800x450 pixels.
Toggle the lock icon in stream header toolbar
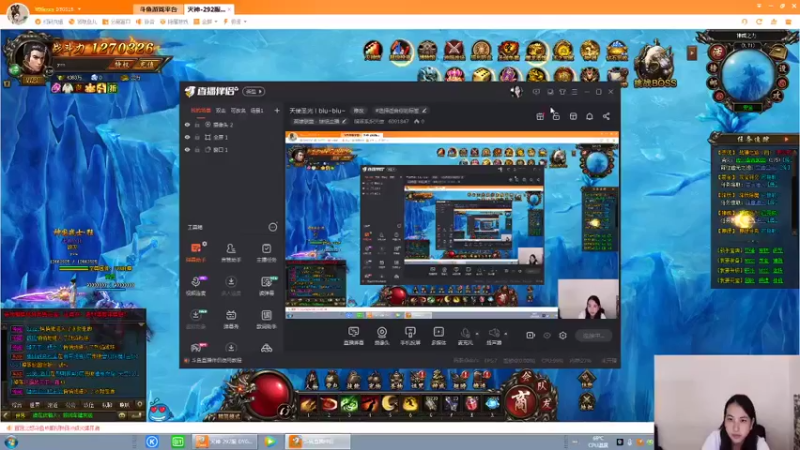(x=556, y=116)
